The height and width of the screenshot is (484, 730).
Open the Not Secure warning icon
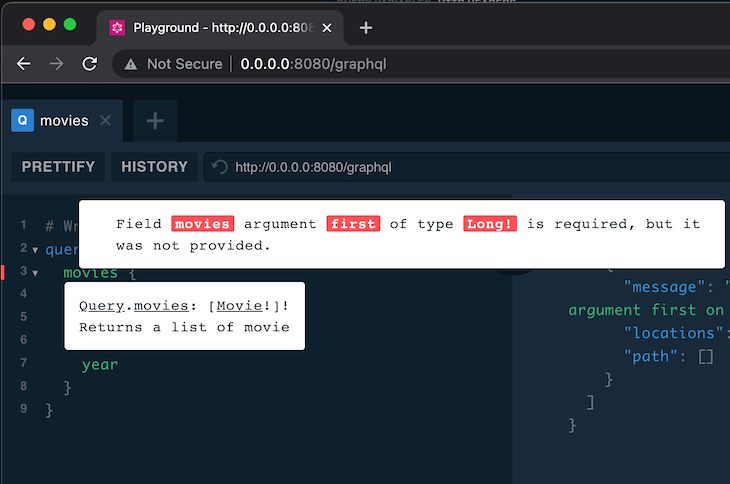coord(131,64)
